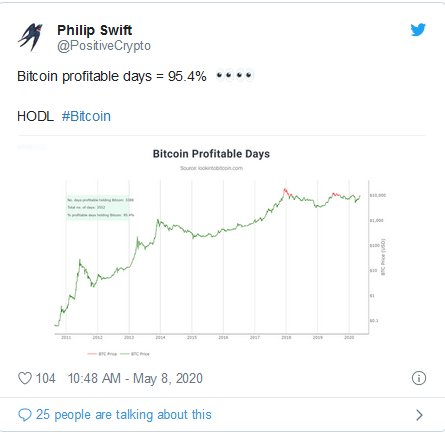
Task: Click the green profitable days stats box
Action: tap(98, 207)
